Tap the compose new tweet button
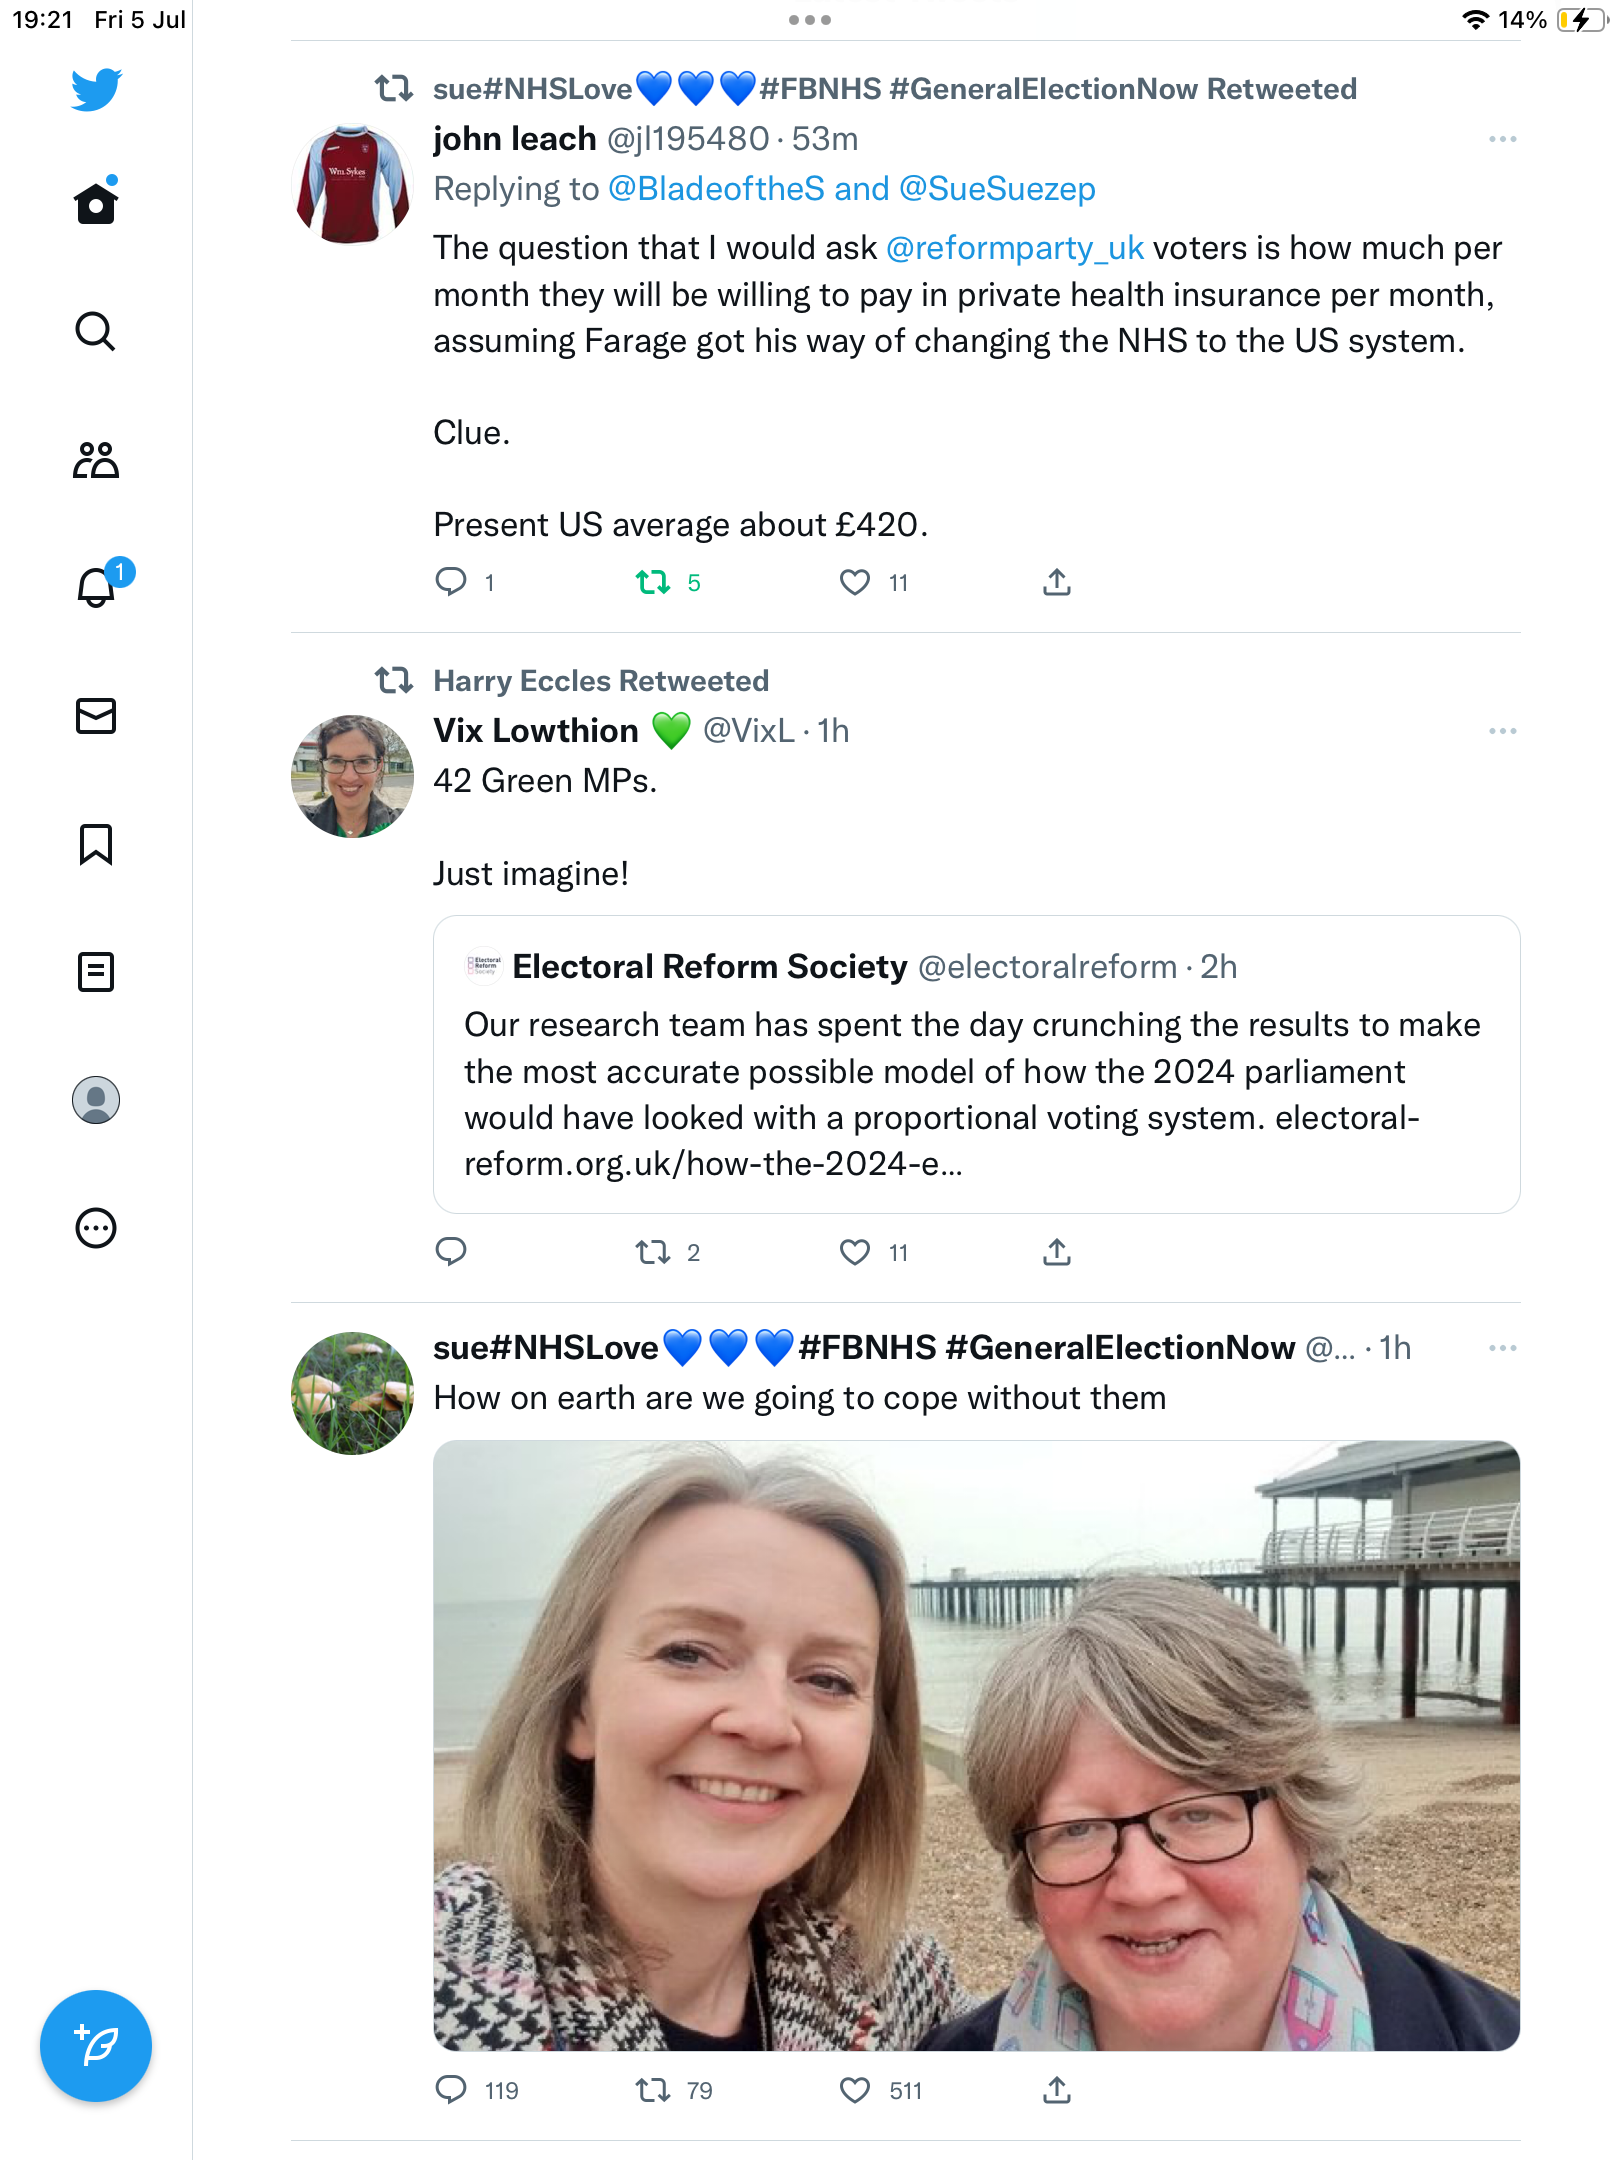1620x2160 pixels. (x=96, y=2046)
